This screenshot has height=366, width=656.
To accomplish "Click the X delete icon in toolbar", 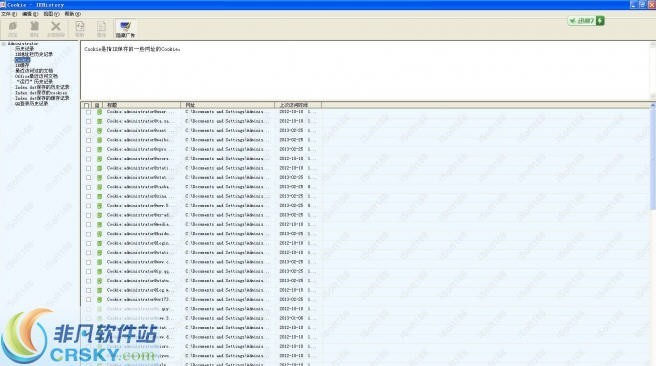I will (x=56, y=27).
